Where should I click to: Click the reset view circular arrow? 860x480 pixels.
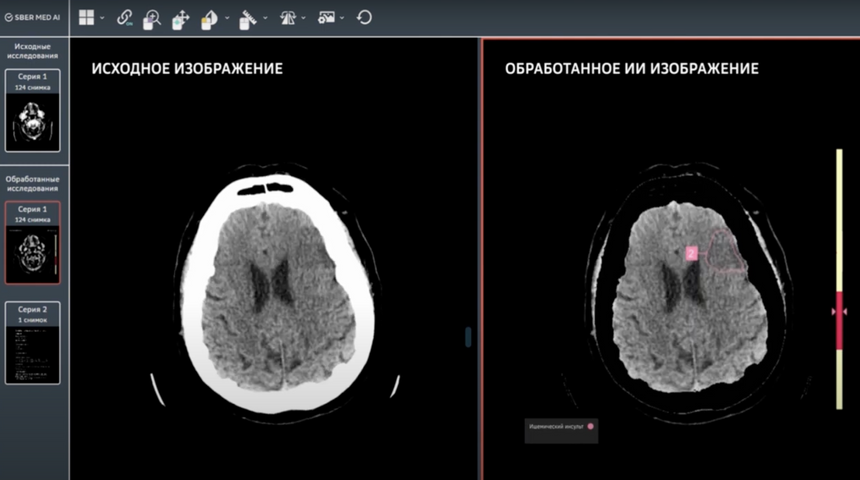[x=364, y=17]
